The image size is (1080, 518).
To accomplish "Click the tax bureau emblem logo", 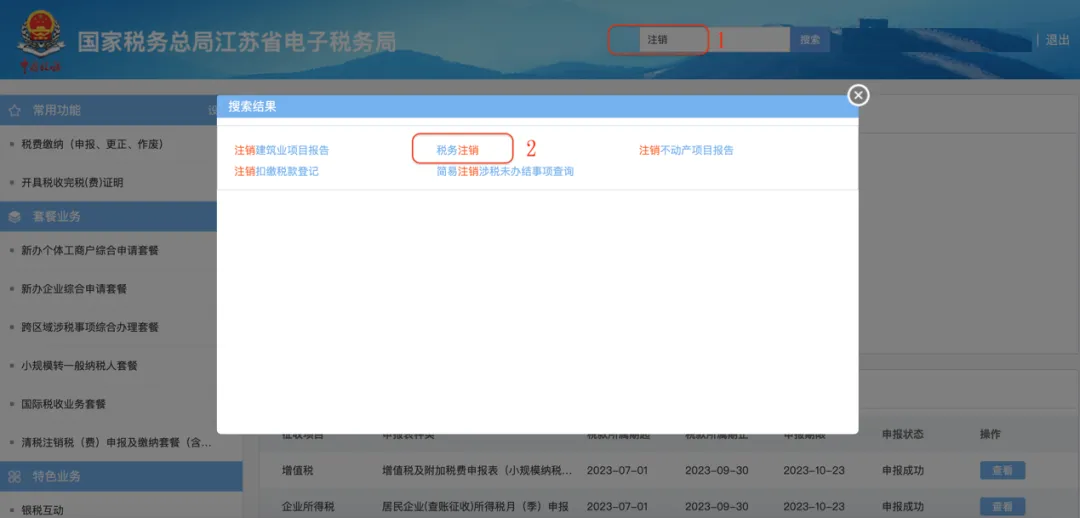I will pos(41,41).
